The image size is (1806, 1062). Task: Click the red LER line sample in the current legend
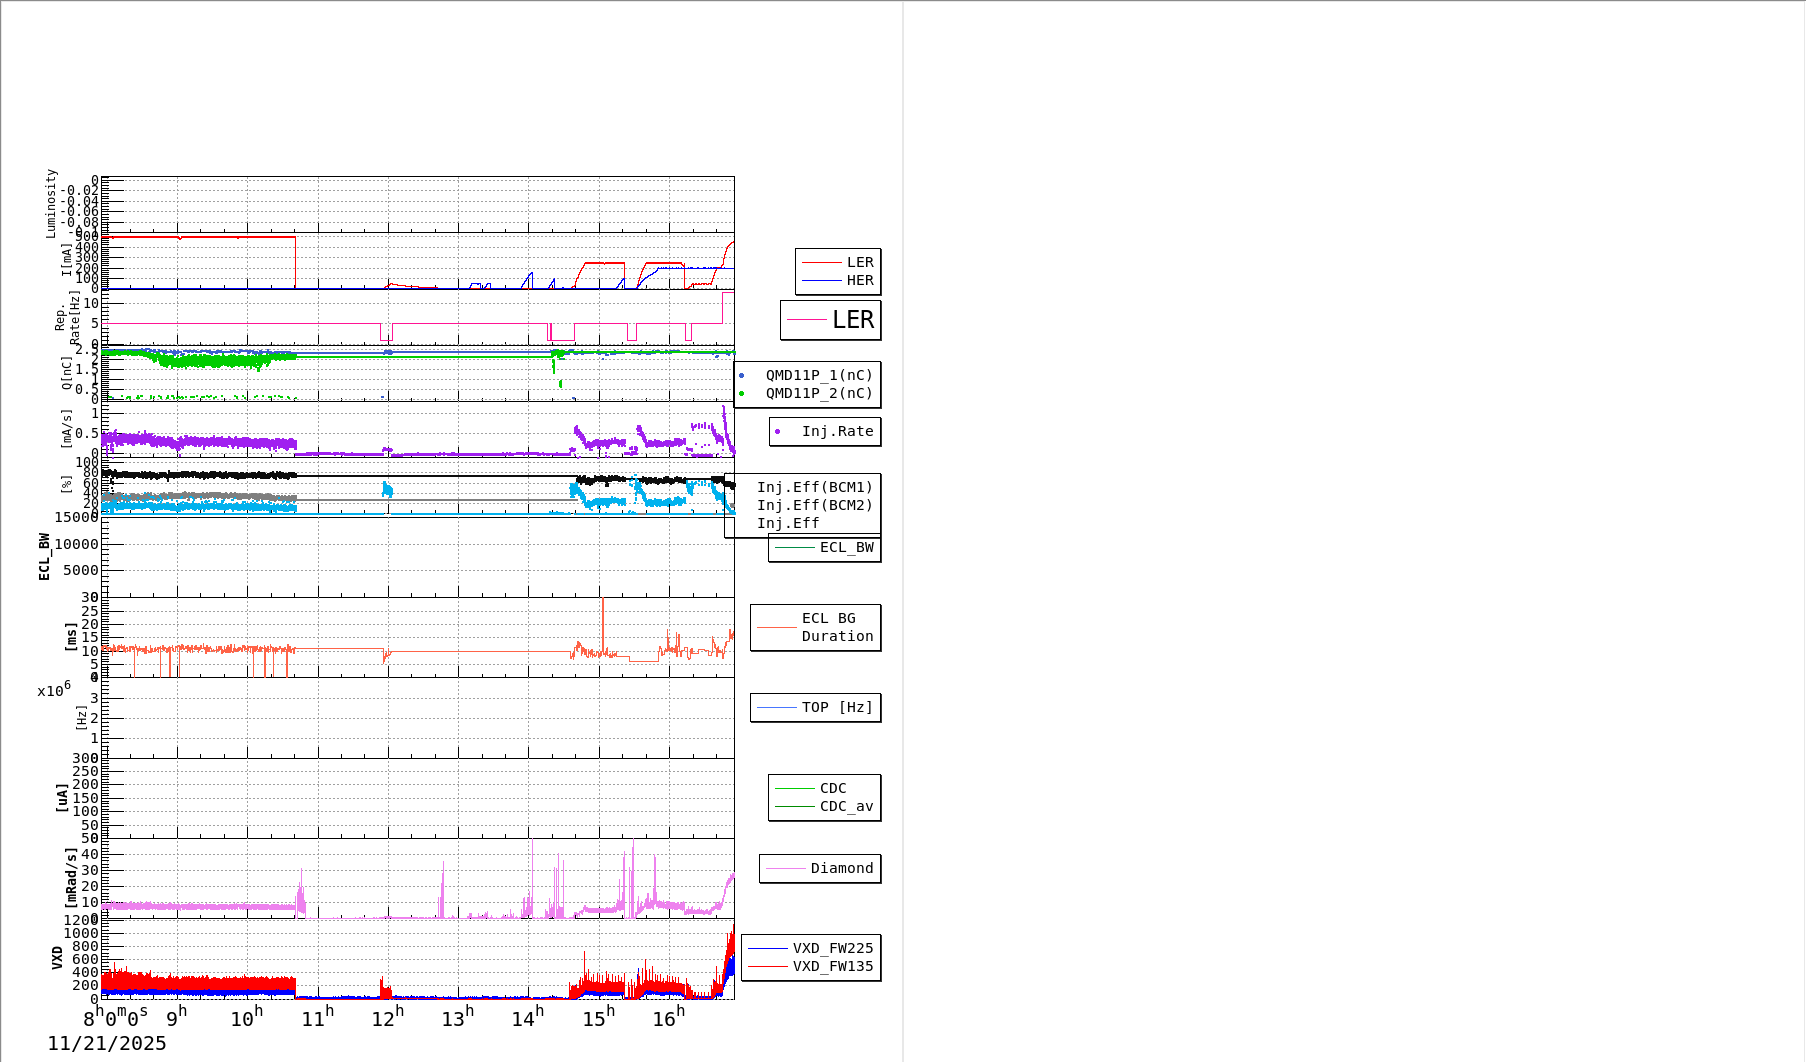tap(821, 263)
